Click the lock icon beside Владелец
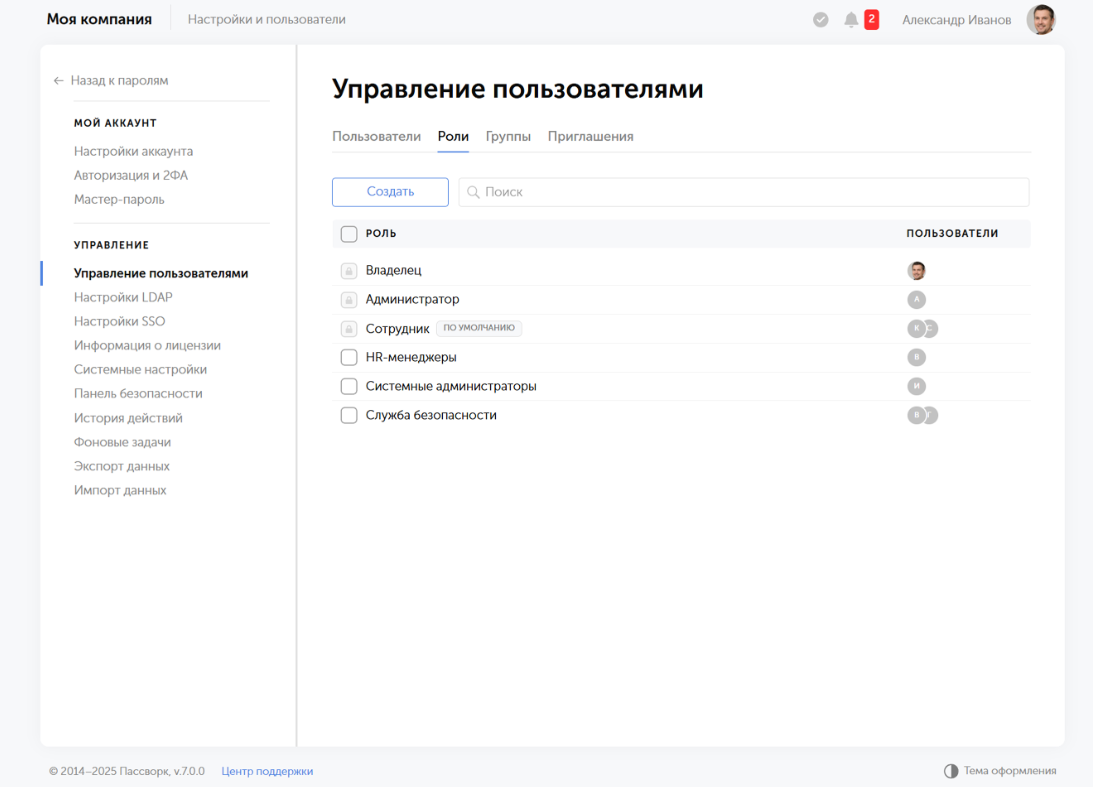This screenshot has width=1093, height=787. pyautogui.click(x=349, y=270)
